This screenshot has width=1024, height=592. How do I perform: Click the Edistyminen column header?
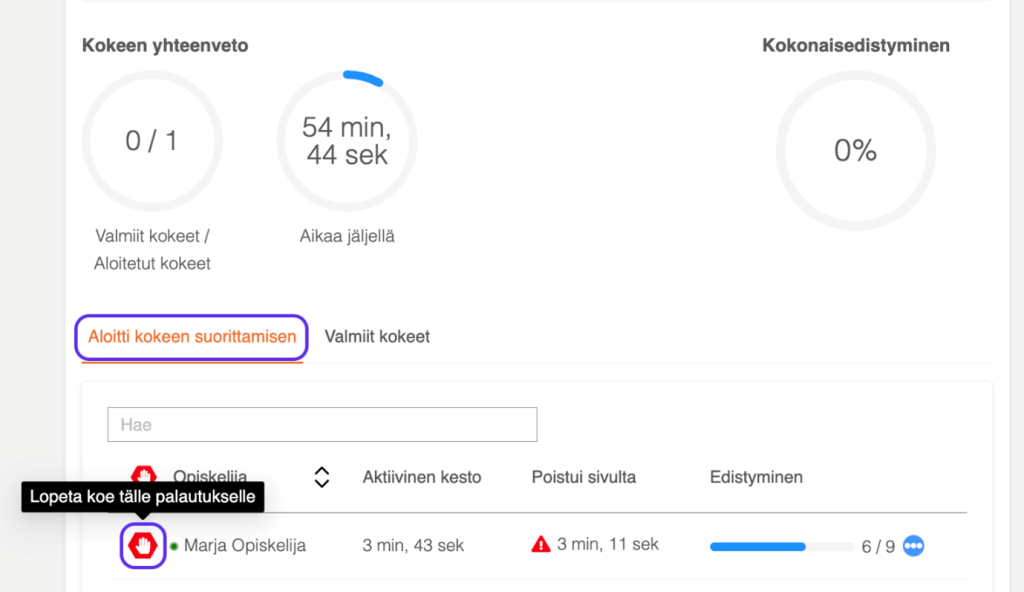[756, 477]
